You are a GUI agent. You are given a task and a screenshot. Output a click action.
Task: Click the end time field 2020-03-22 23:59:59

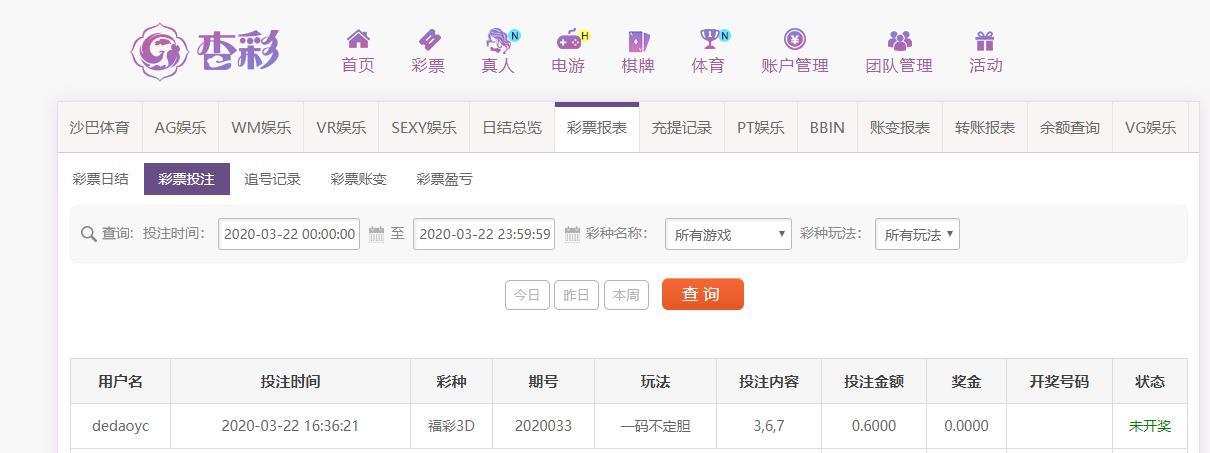point(484,234)
